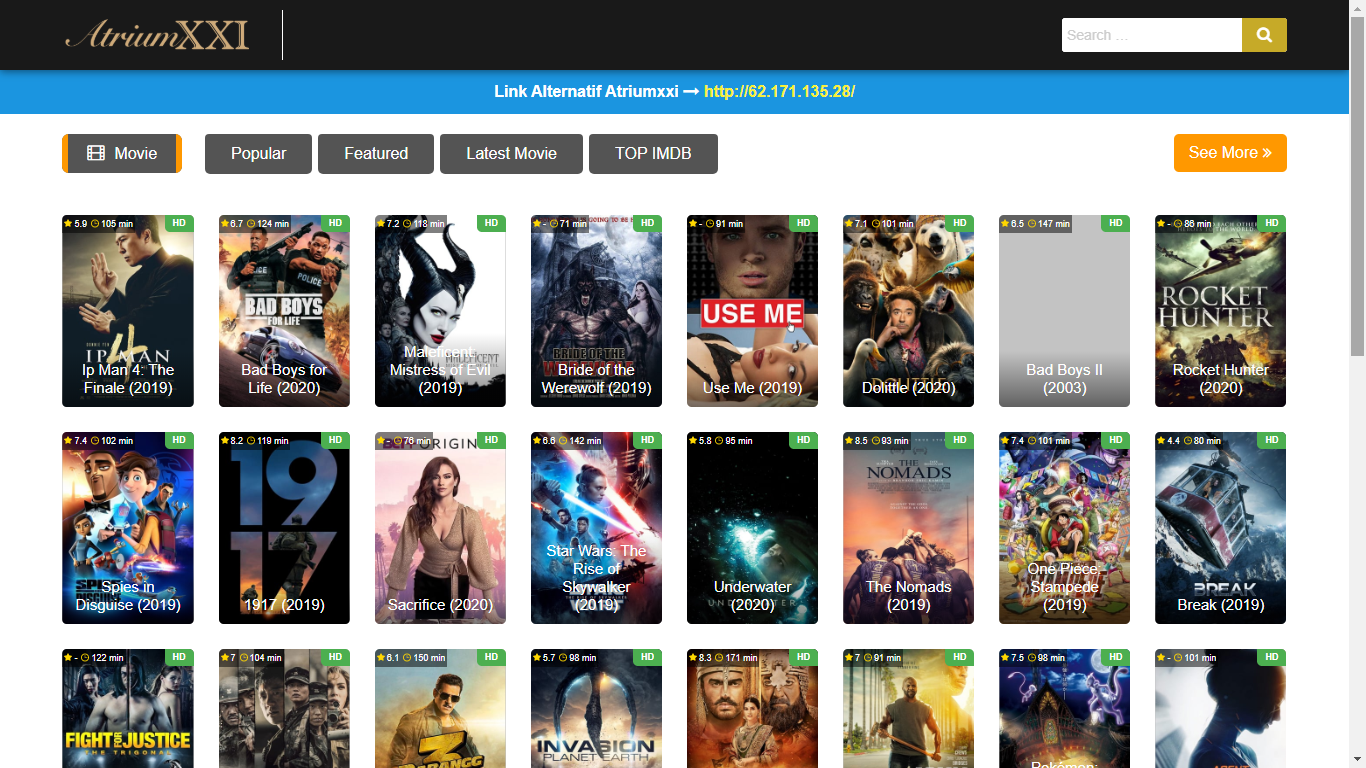Screen dimensions: 1366x768
Task: Open Use Me (2019) movie
Action: [752, 311]
